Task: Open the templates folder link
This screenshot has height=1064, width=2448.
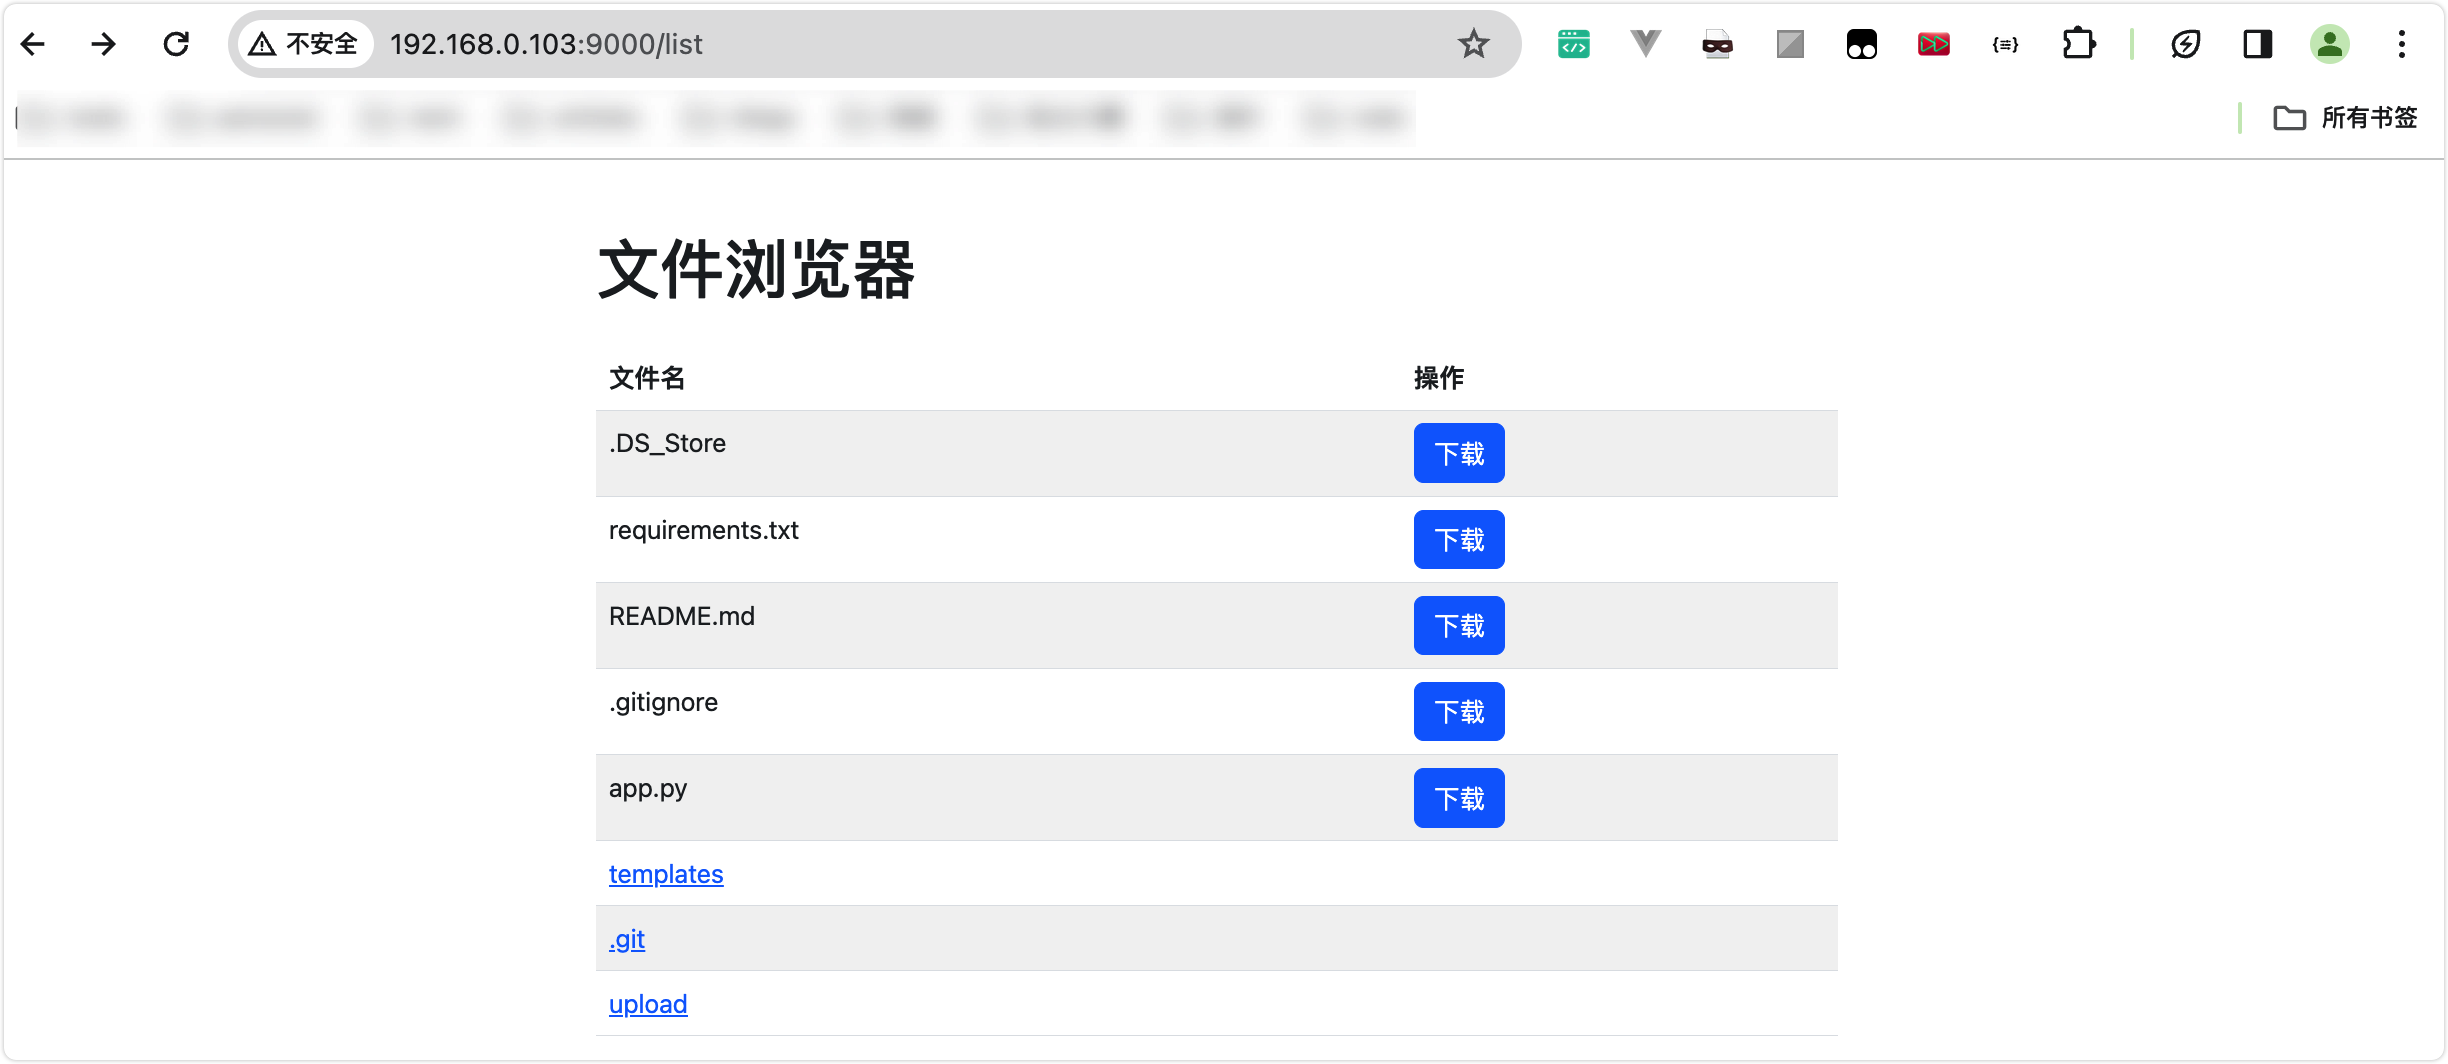Action: [666, 873]
